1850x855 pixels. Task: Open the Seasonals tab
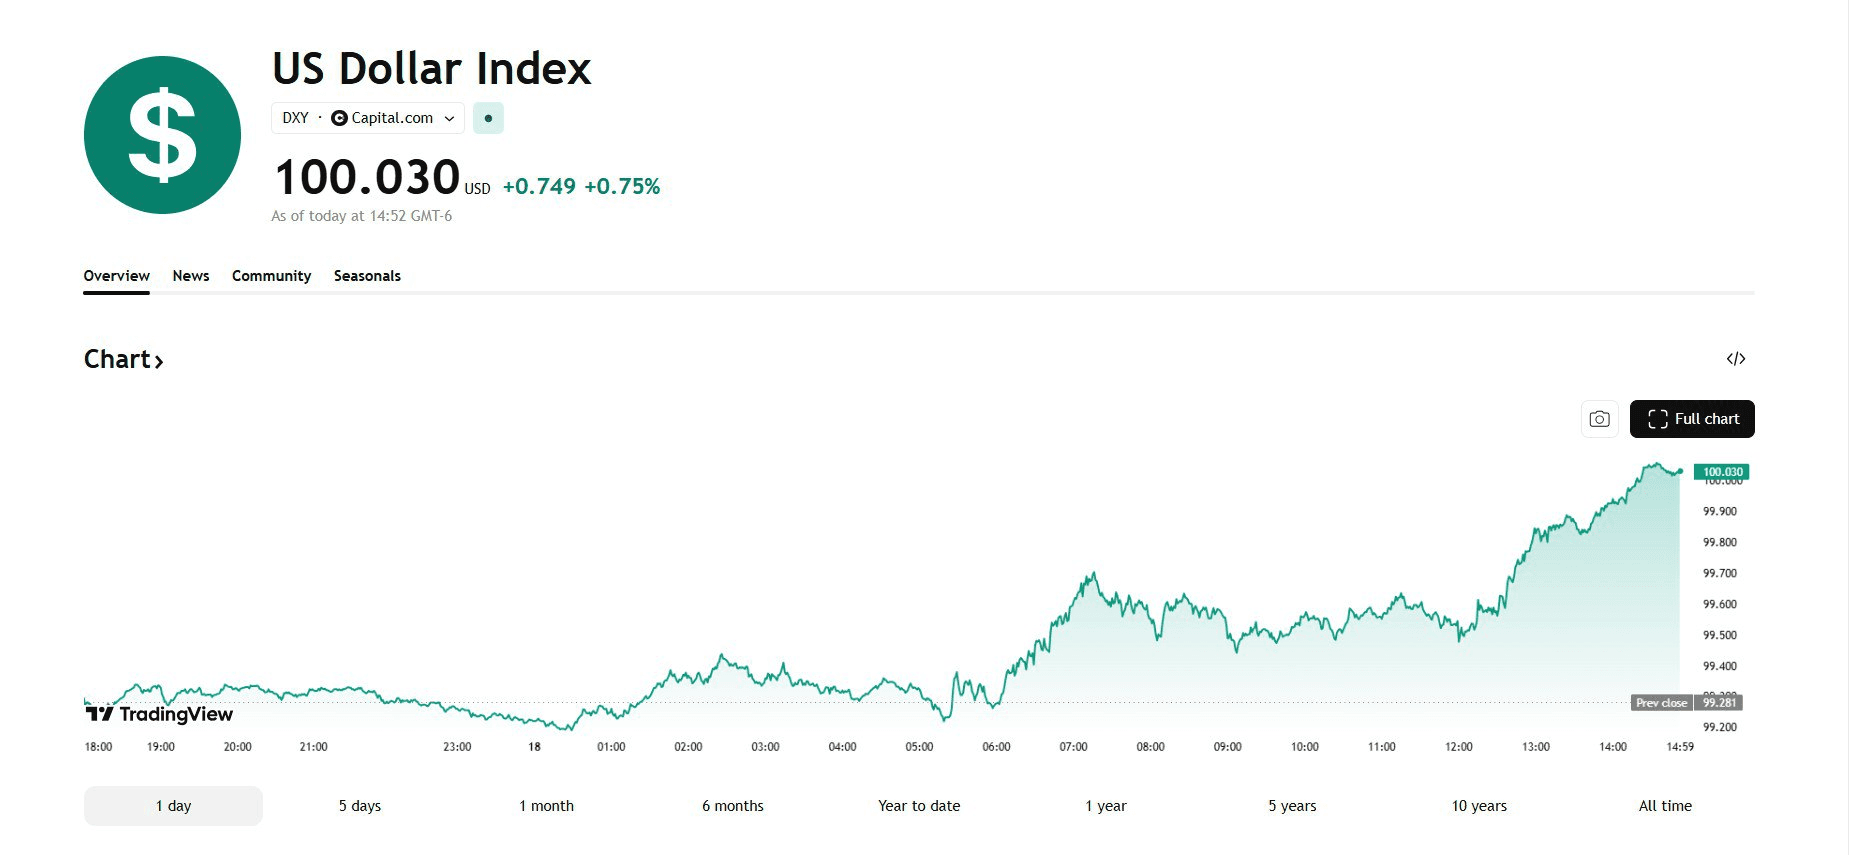click(367, 276)
